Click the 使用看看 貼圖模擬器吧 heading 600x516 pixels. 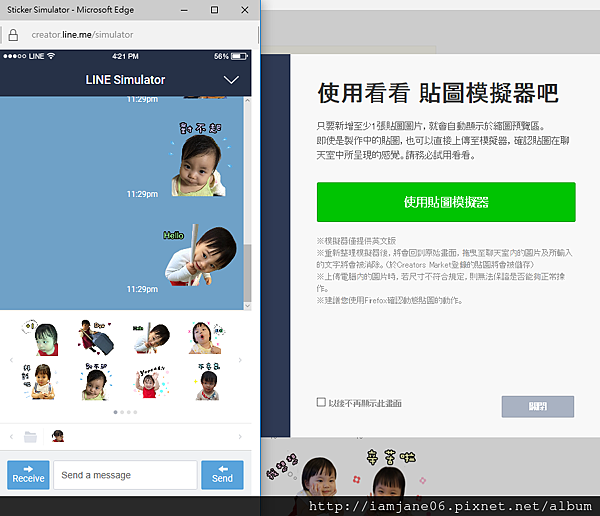pyautogui.click(x=438, y=93)
